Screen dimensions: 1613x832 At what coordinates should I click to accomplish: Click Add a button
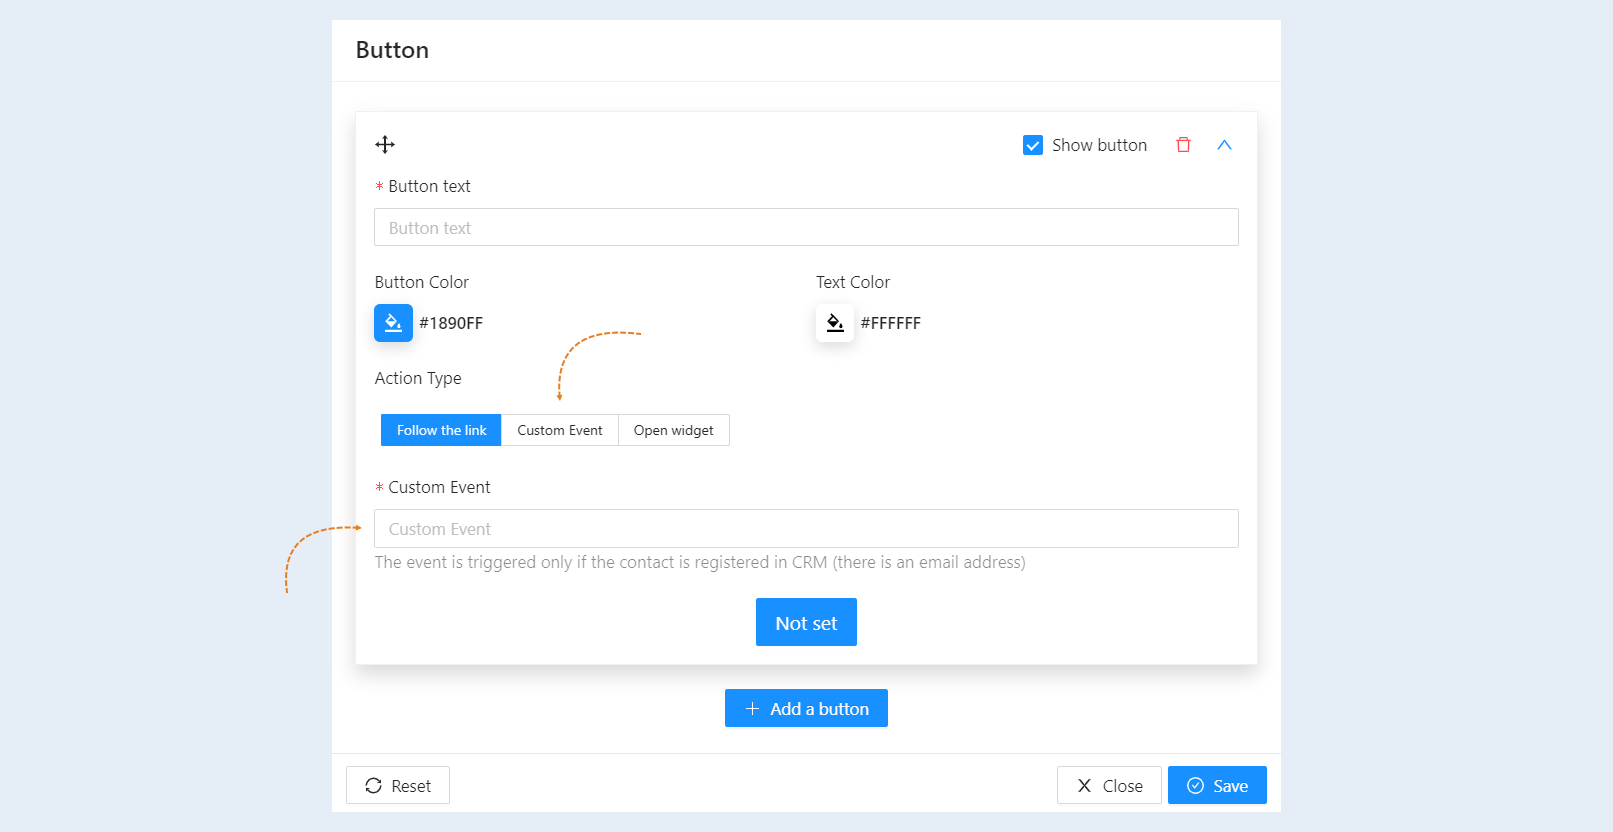806,708
